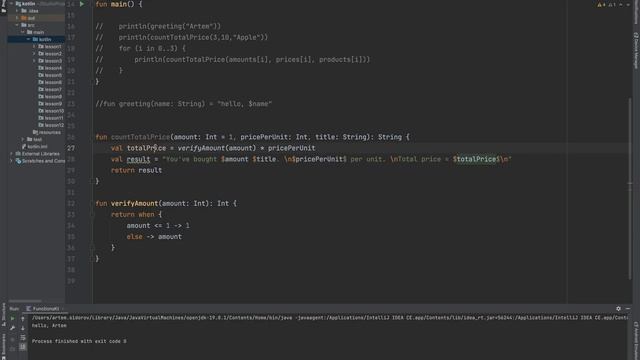Viewport: 640px width, 360px height.
Task: Select the lesson12 package
Action: pos(51,125)
